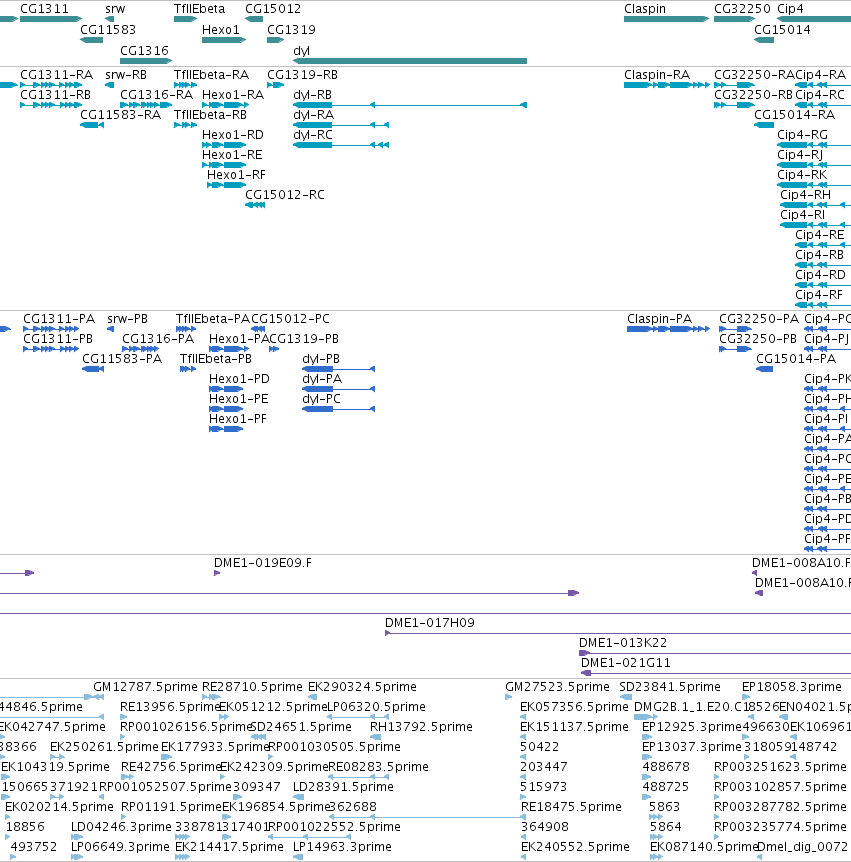The image size is (851, 862).
Task: Click the srw-PB protein label
Action: pos(128,319)
